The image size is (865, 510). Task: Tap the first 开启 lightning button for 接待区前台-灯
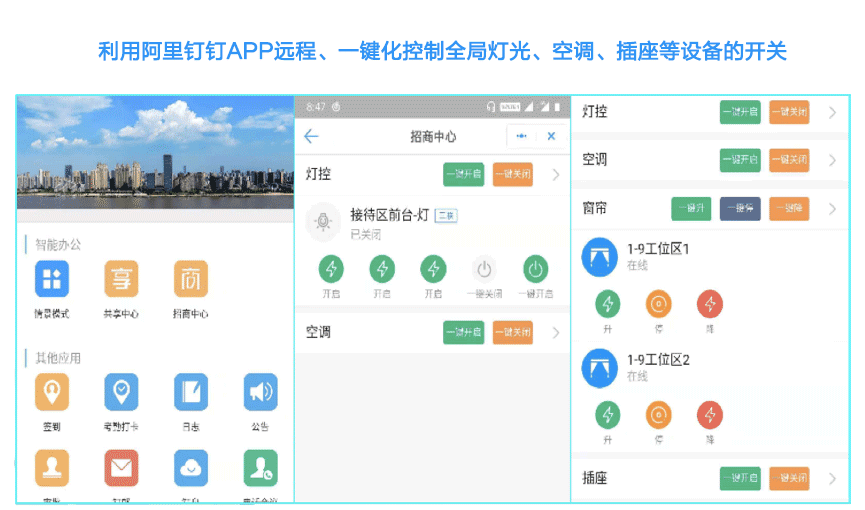point(331,269)
